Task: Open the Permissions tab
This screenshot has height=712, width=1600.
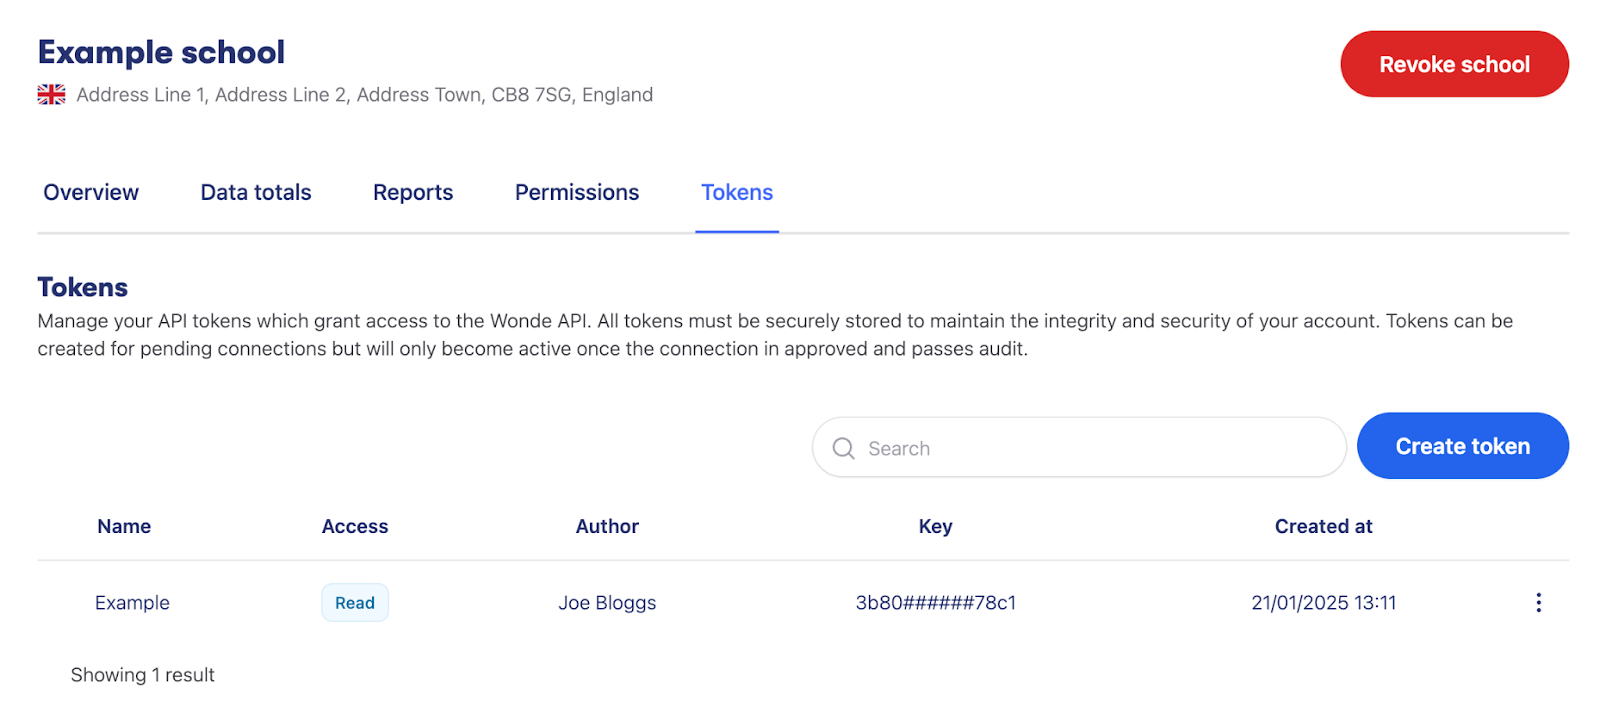Action: point(576,192)
